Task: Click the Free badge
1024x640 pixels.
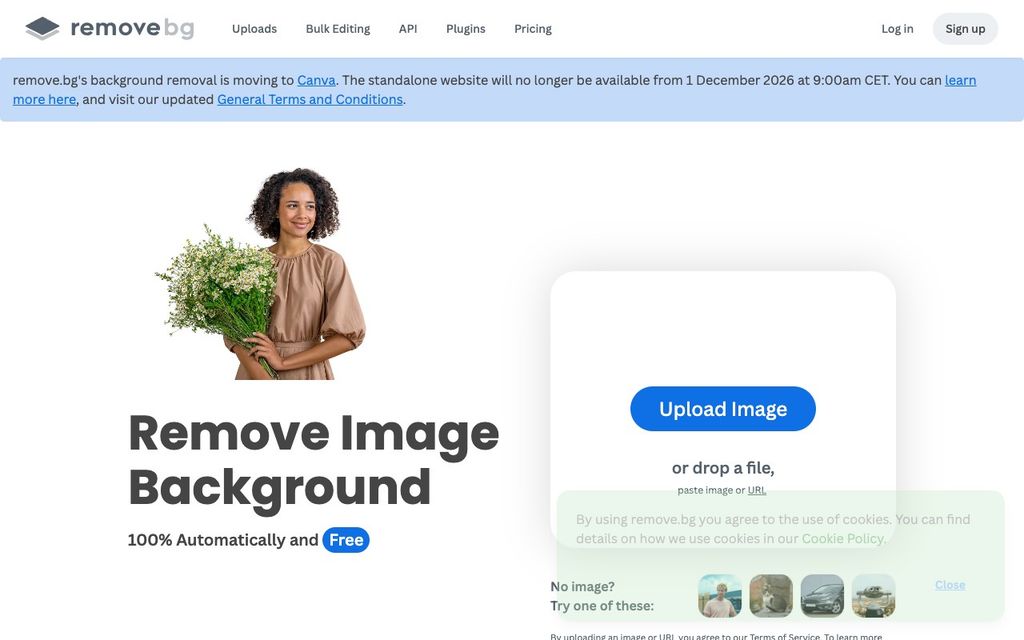Action: (346, 540)
